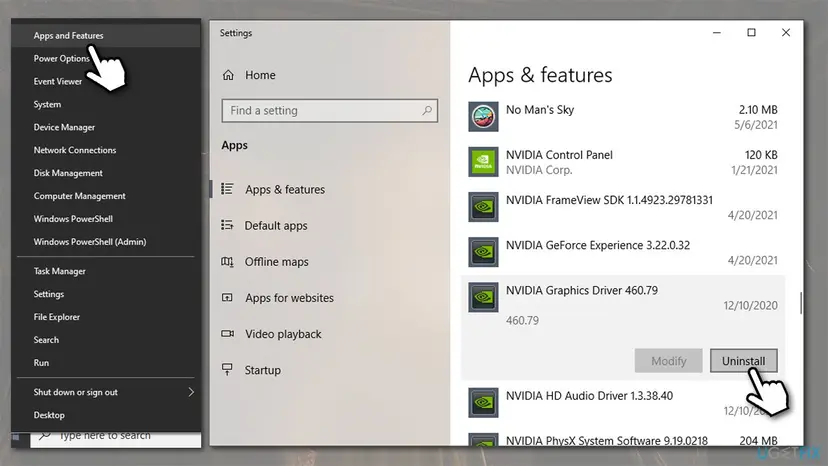Select NVIDIA Graphics Driver 460.79 title
Viewport: 828px width, 466px height.
(581, 290)
